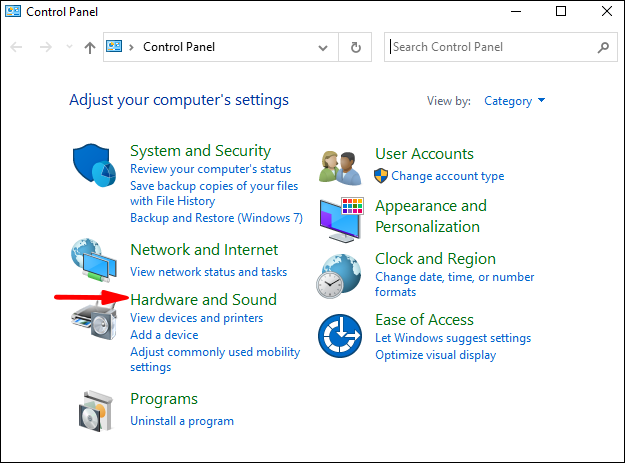Open Review your computer's status

click(210, 169)
